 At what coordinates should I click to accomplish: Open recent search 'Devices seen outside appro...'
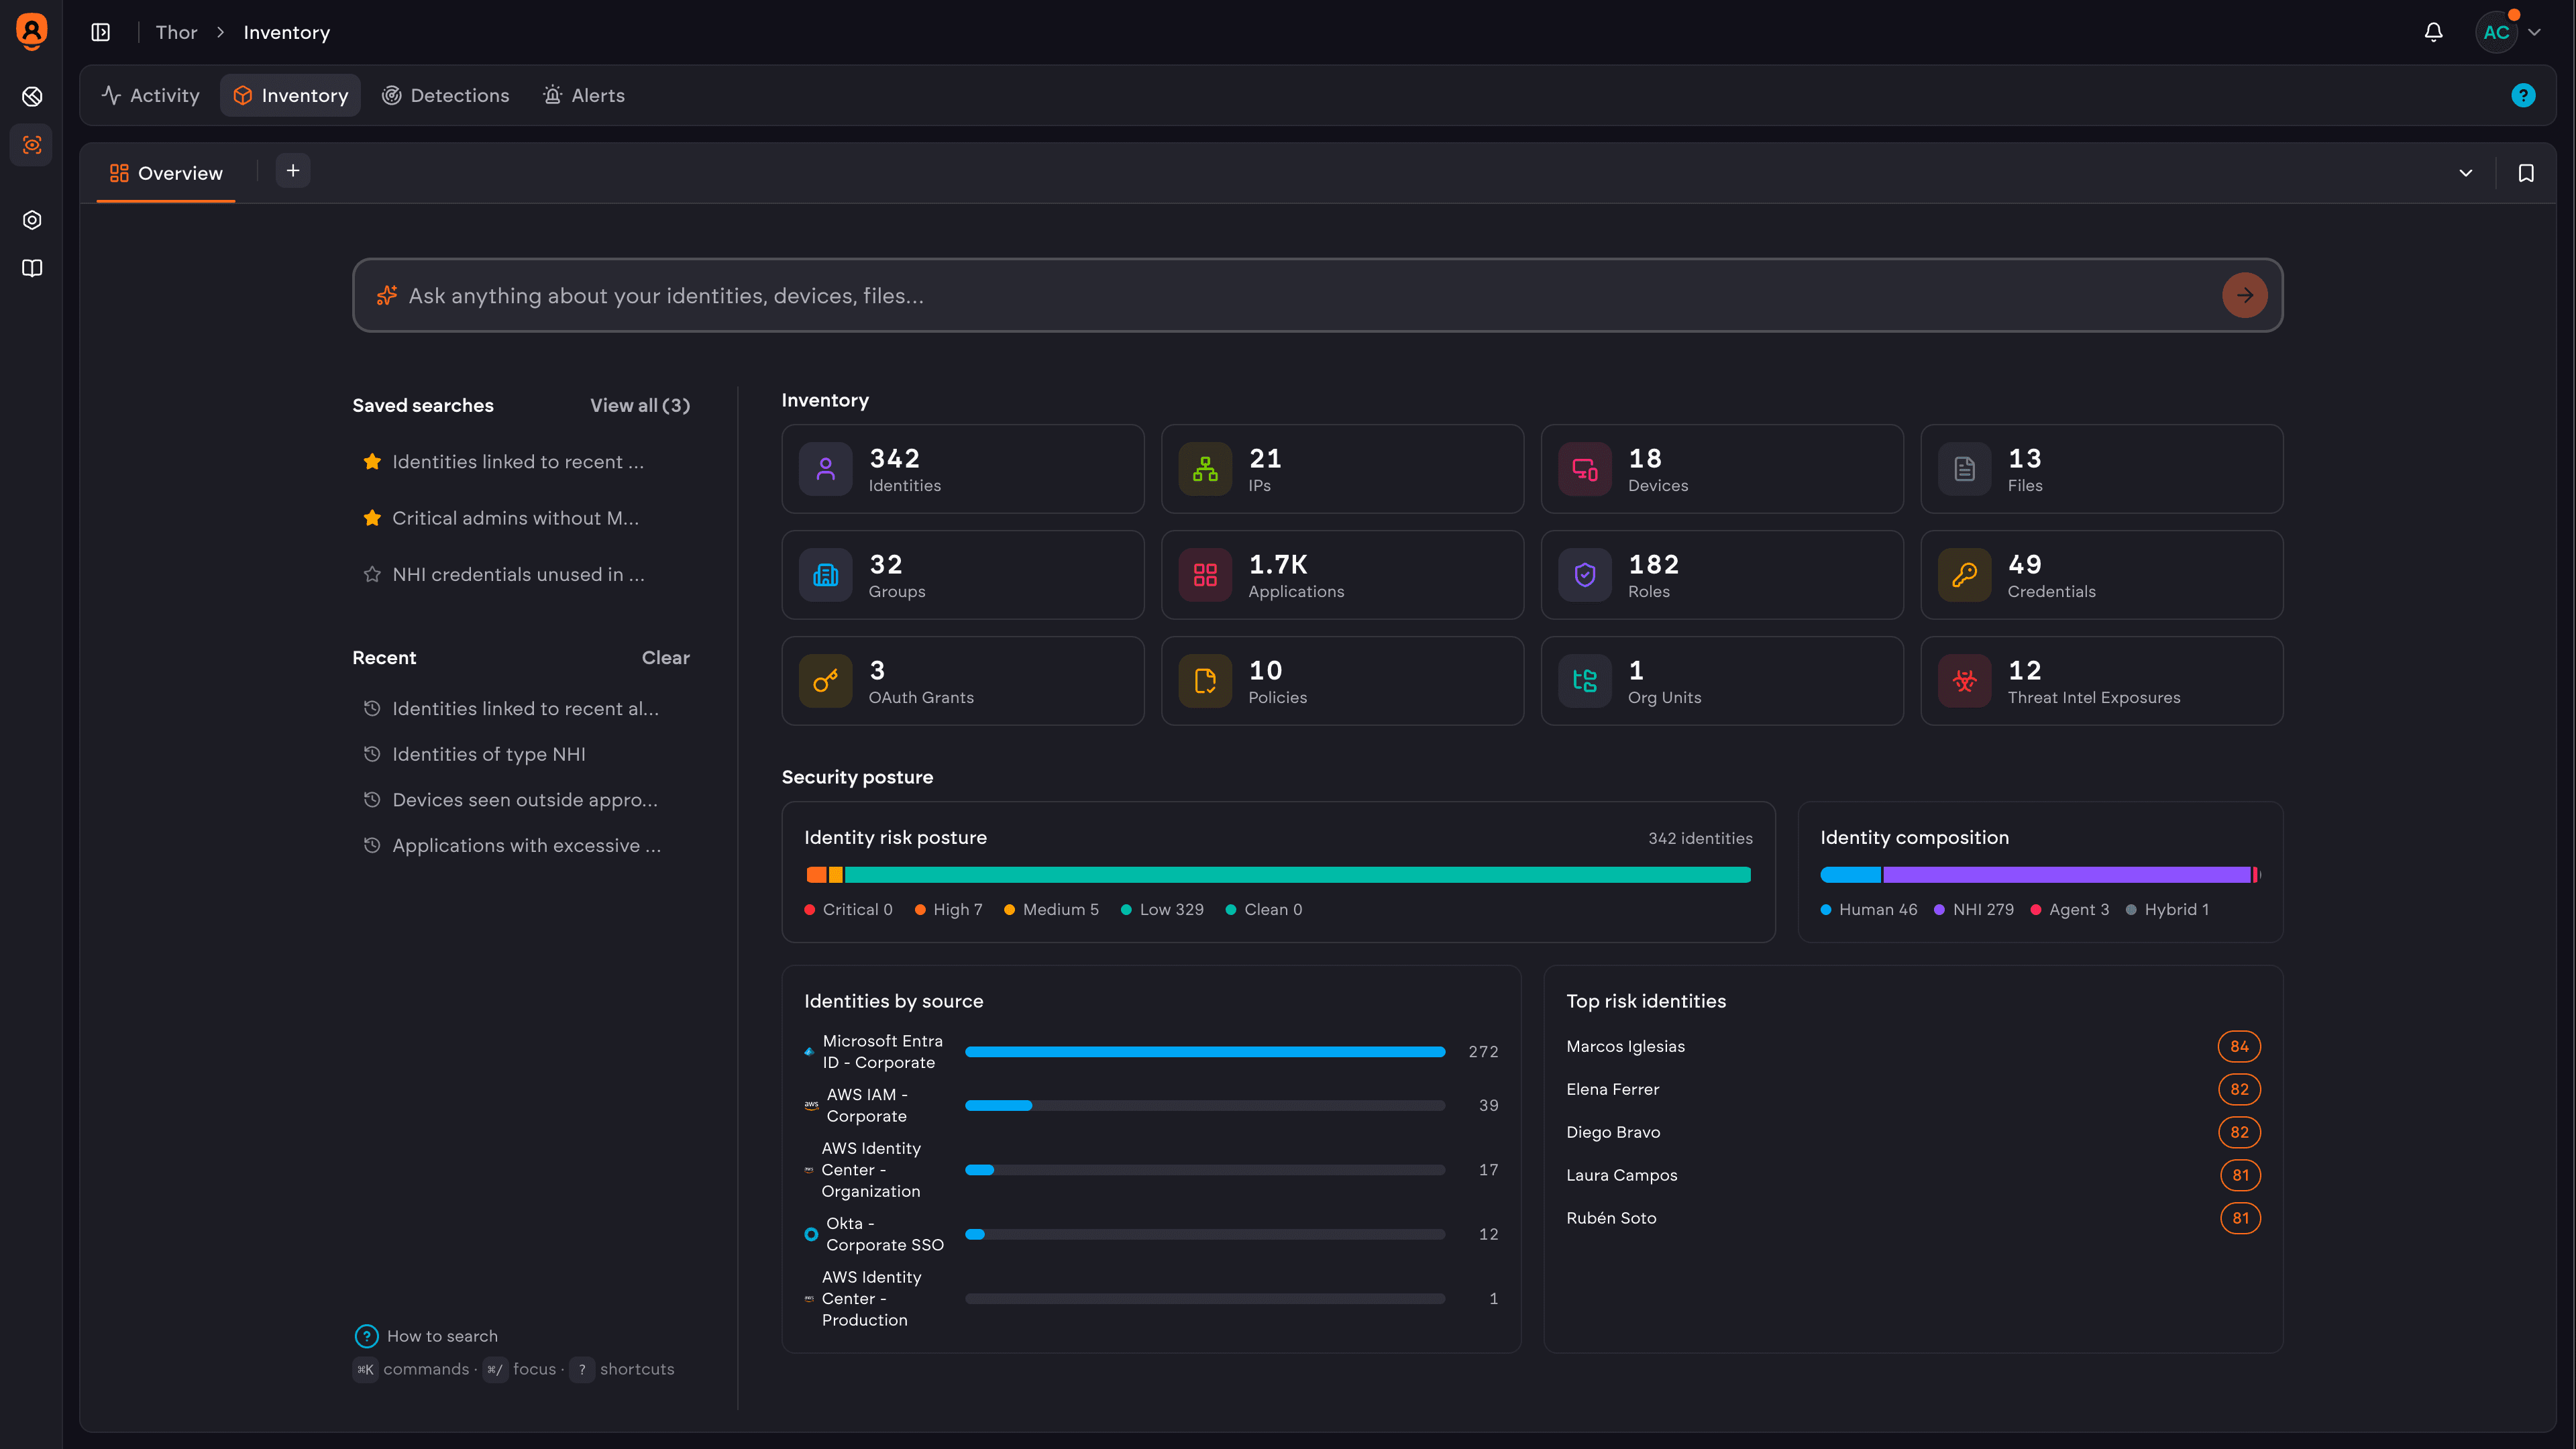click(525, 800)
